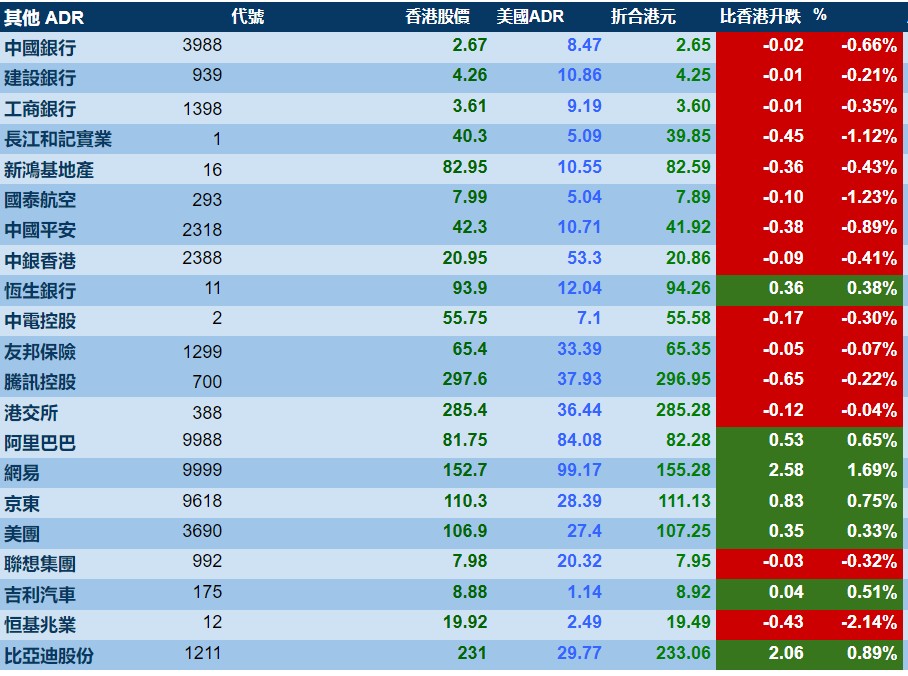
Task: Click the 其他 ADR table title
Action: coord(43,17)
